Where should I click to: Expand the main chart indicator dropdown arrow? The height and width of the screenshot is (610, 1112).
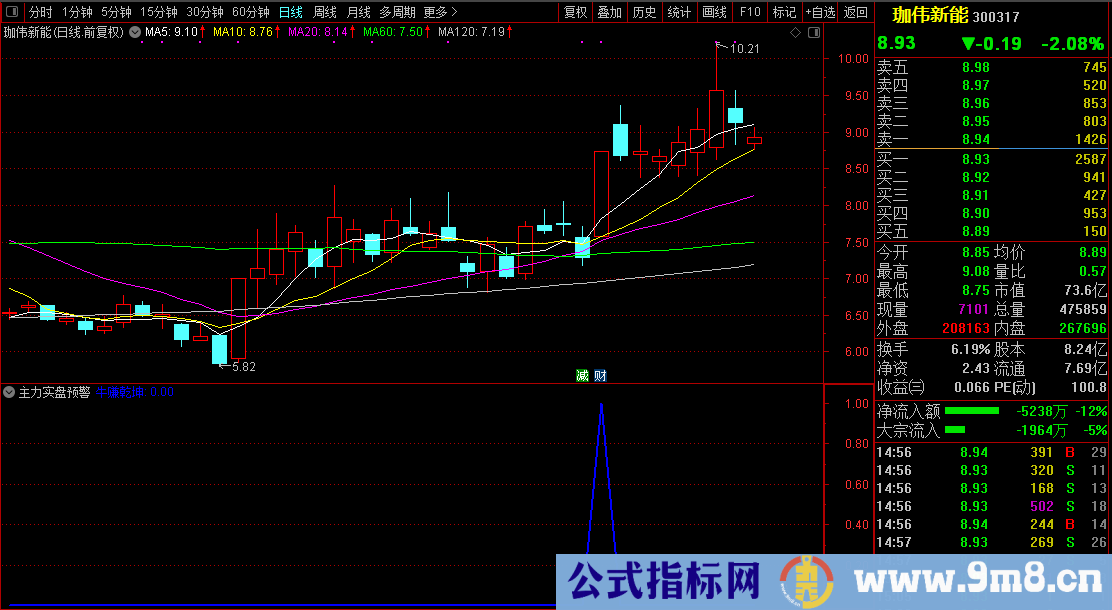coord(135,32)
